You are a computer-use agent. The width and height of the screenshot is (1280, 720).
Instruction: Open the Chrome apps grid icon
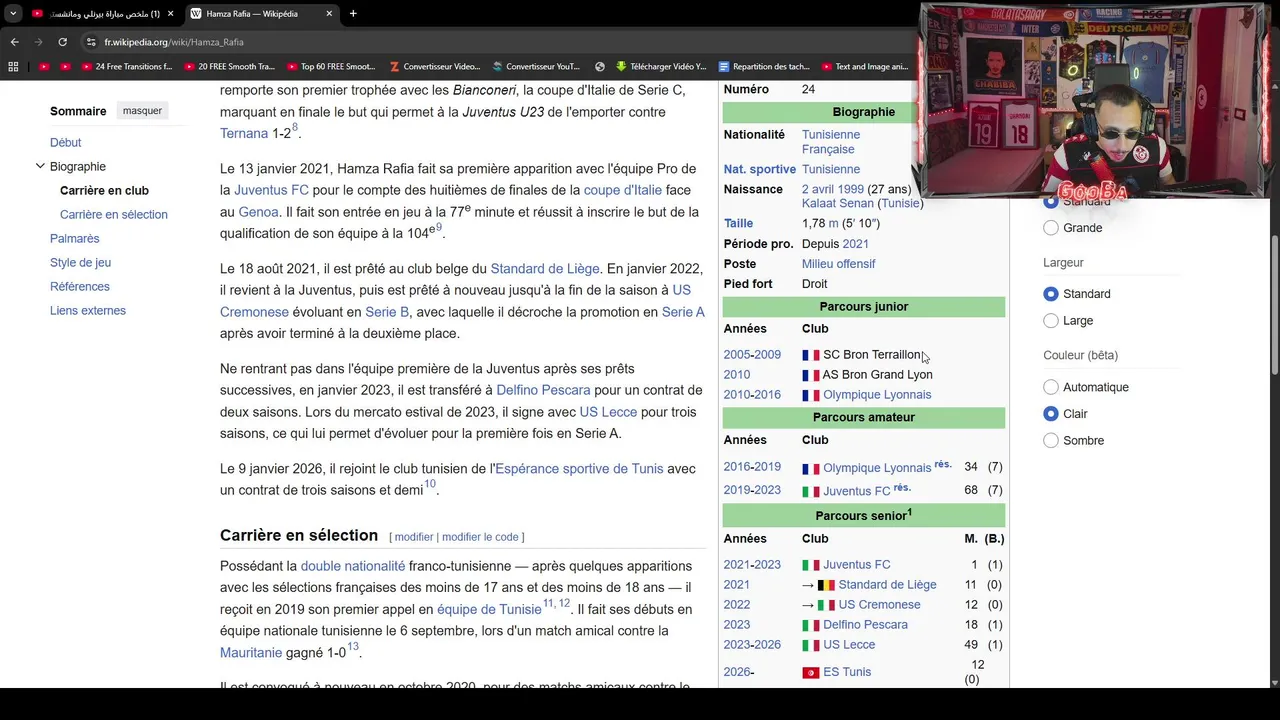13,67
